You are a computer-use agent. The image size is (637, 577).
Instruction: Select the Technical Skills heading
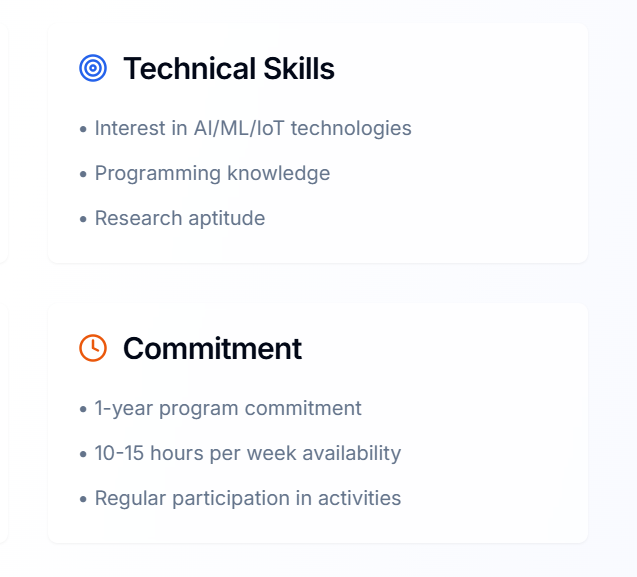point(229,68)
